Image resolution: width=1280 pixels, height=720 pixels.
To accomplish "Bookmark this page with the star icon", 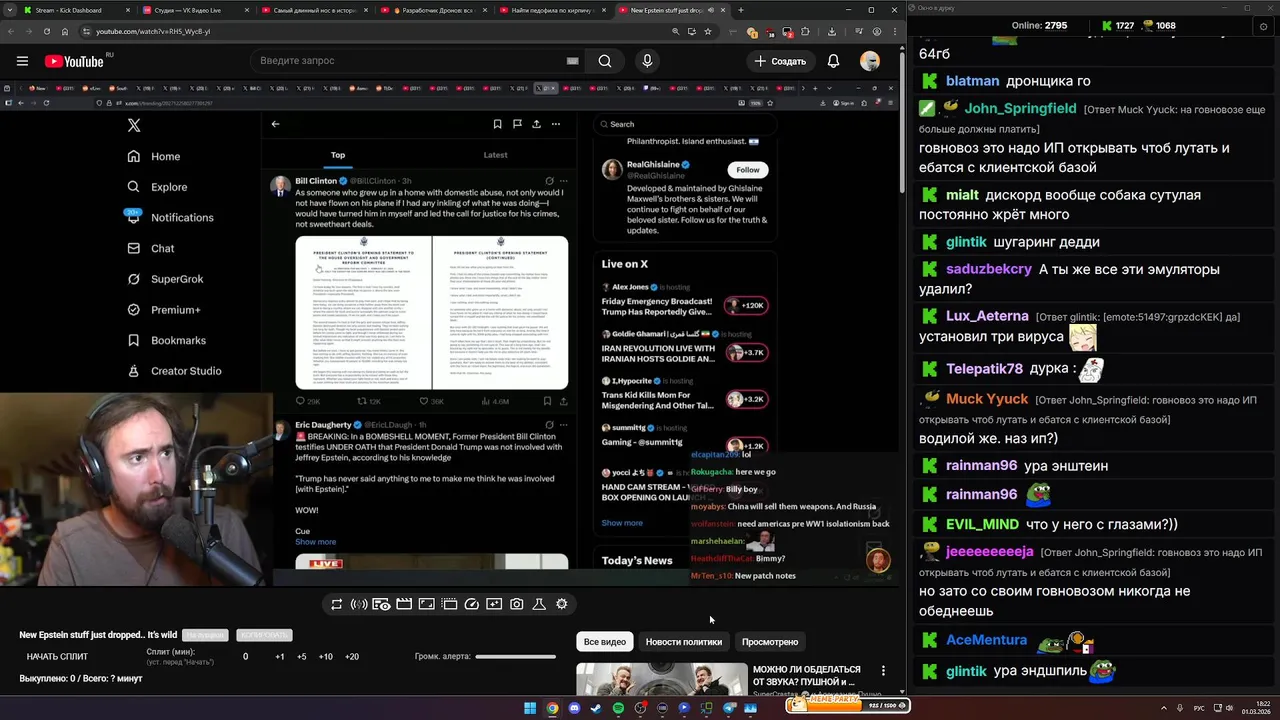I will tap(708, 31).
